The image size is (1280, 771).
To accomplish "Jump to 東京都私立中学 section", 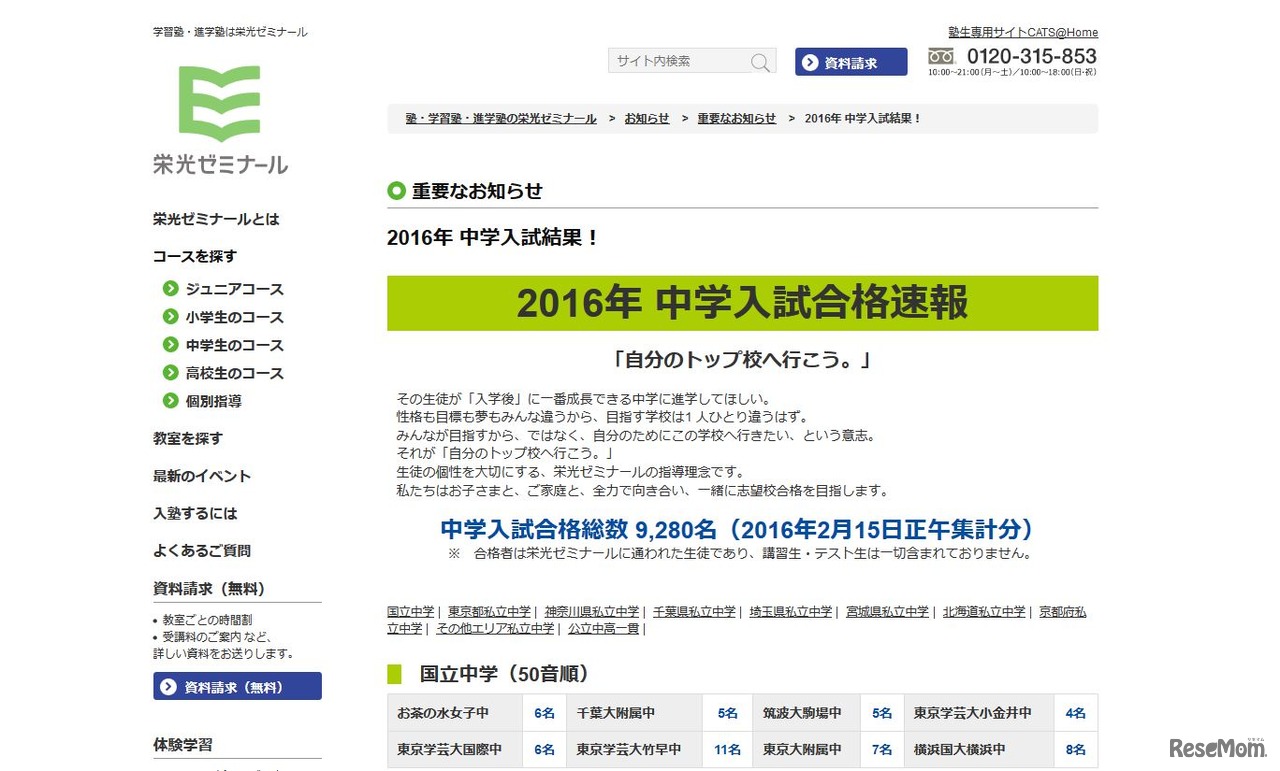I will point(489,612).
